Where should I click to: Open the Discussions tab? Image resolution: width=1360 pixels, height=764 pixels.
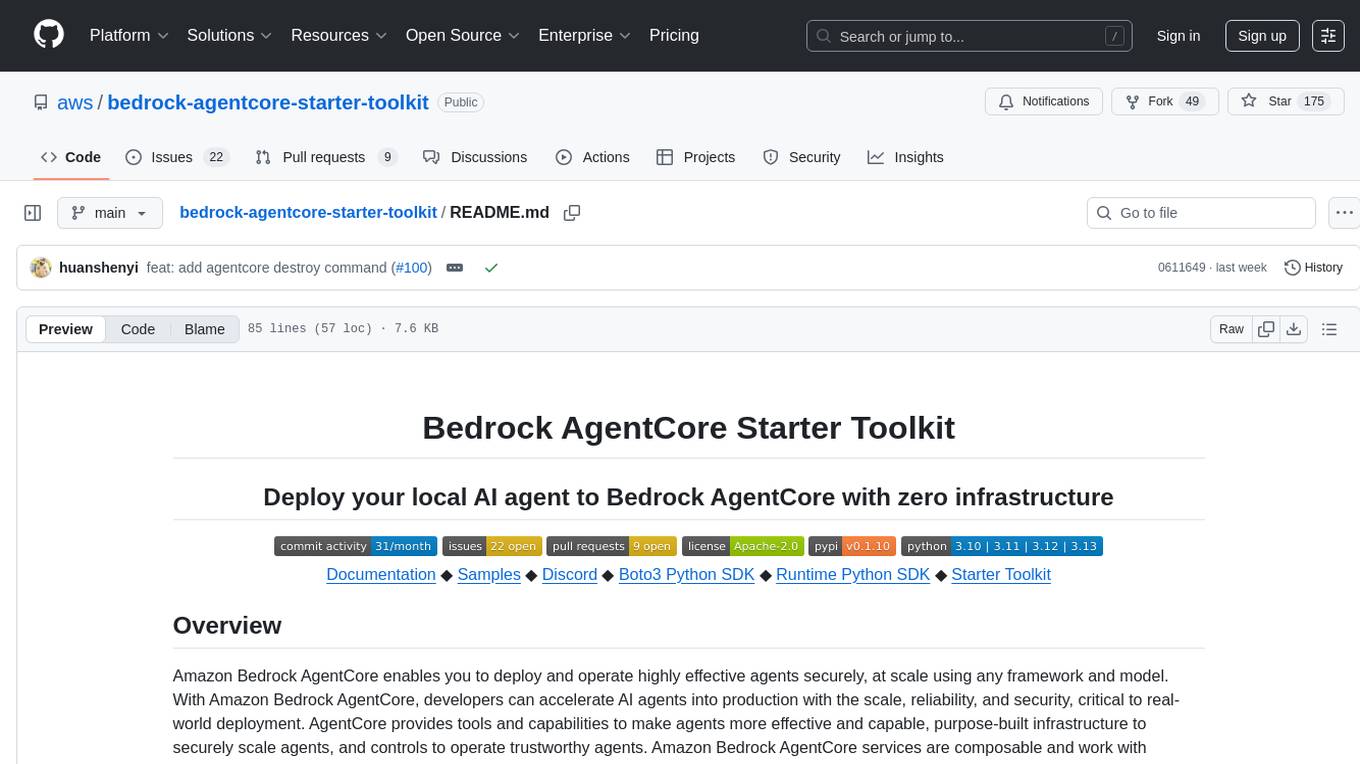coord(475,157)
